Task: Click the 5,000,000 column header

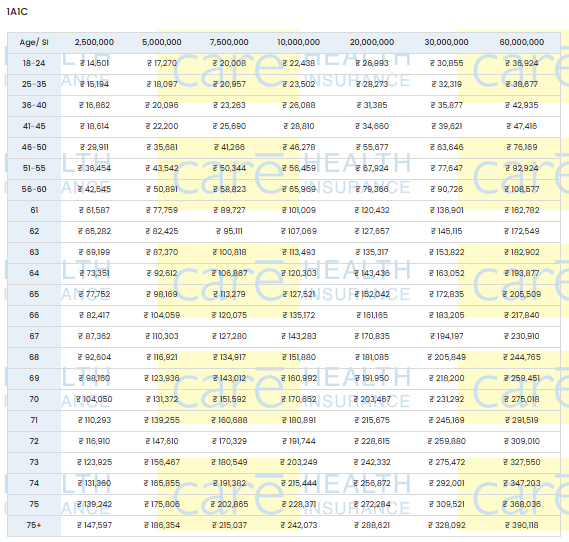Action: tap(162, 42)
